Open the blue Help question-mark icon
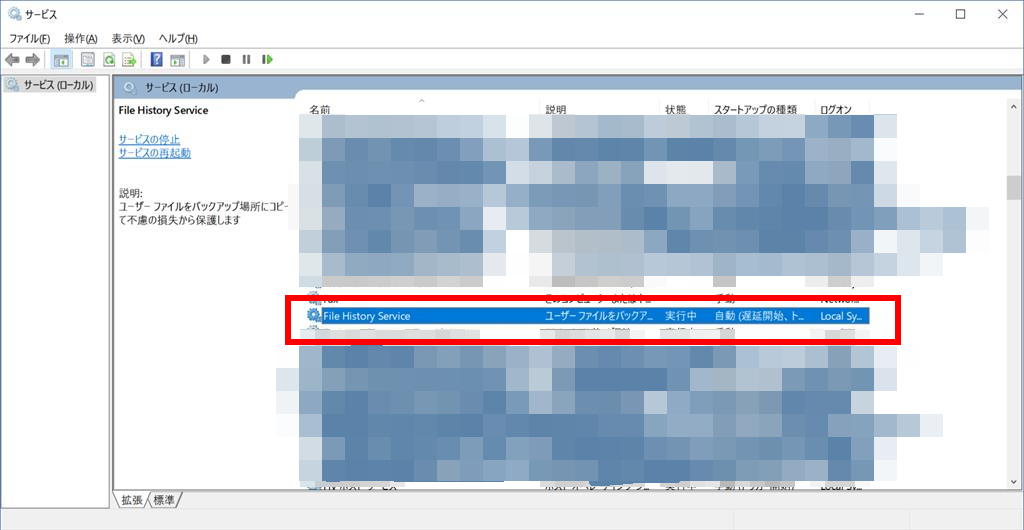This screenshot has height=530, width=1024. tap(157, 60)
